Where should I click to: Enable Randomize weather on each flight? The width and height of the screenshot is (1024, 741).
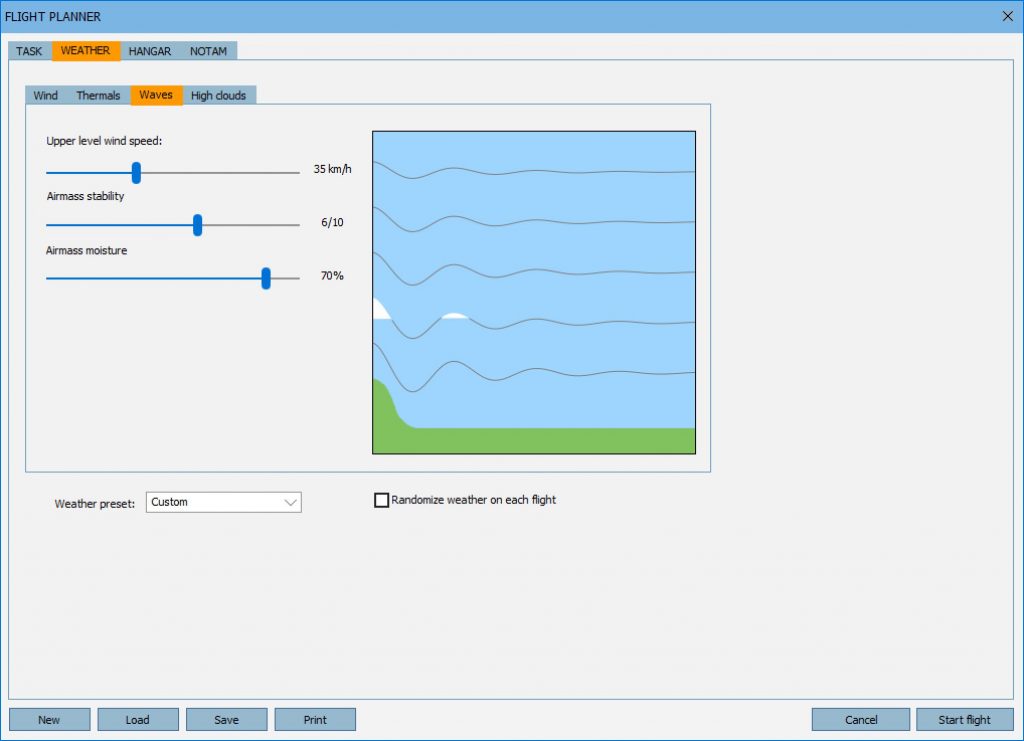(381, 500)
